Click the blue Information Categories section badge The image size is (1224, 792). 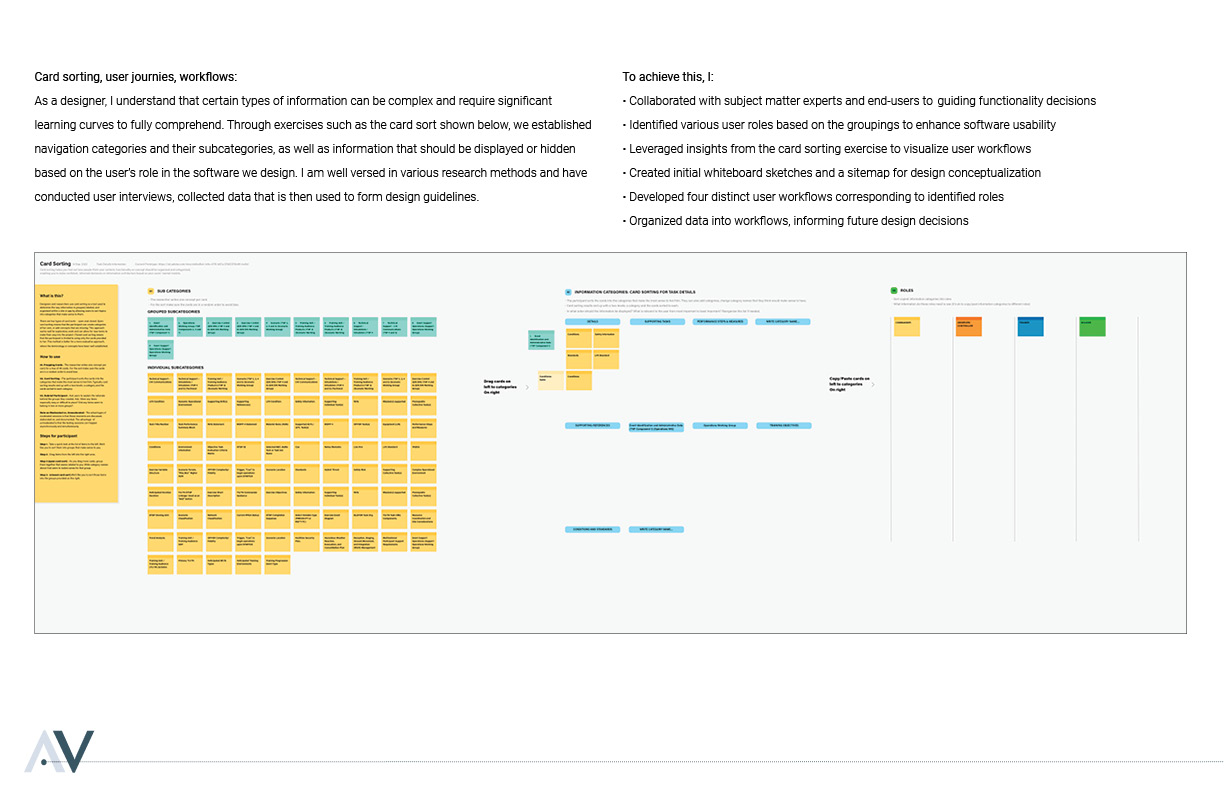tap(568, 291)
